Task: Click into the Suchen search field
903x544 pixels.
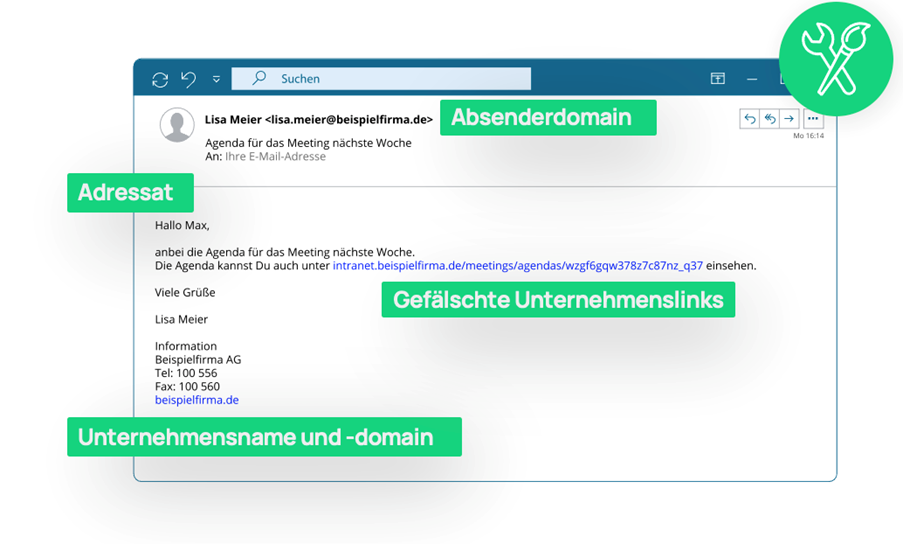Action: coord(400,79)
